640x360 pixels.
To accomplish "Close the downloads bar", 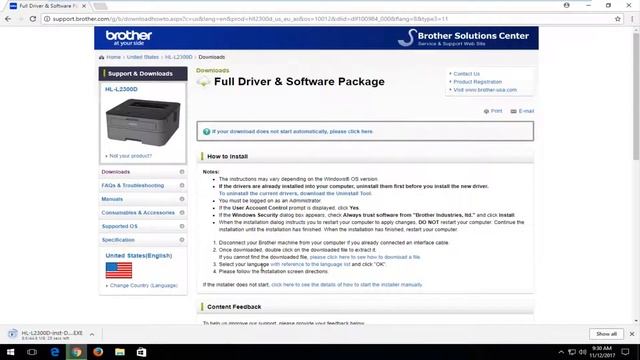I will pos(632,334).
